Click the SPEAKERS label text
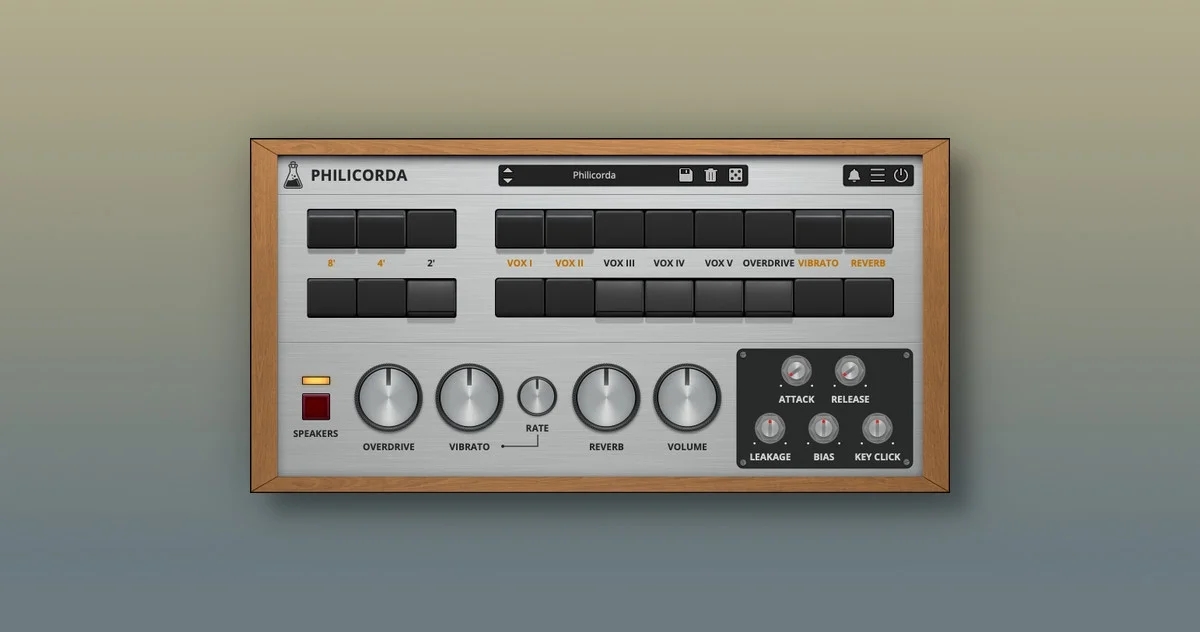This screenshot has width=1200, height=632. pos(315,434)
